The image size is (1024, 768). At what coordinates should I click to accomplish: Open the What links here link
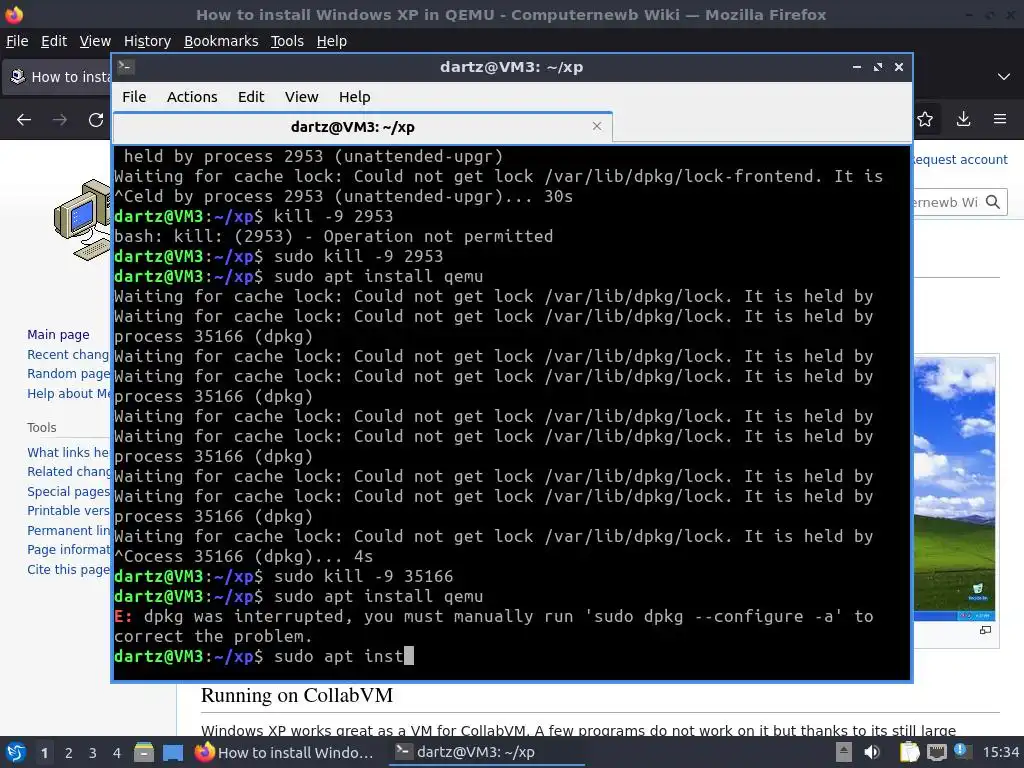[x=68, y=452]
